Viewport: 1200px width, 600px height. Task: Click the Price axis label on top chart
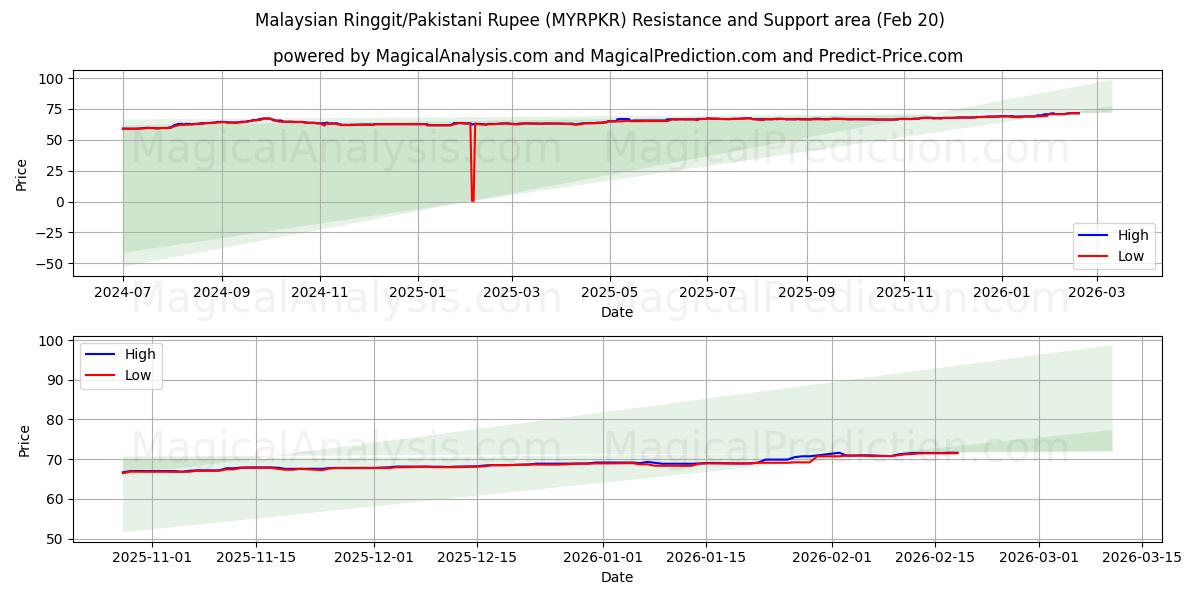click(x=20, y=172)
